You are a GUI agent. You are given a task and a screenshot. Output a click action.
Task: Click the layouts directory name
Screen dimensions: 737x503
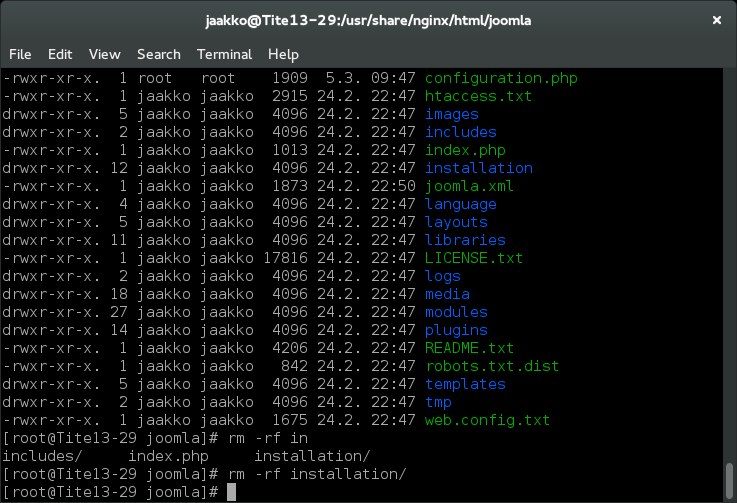456,222
